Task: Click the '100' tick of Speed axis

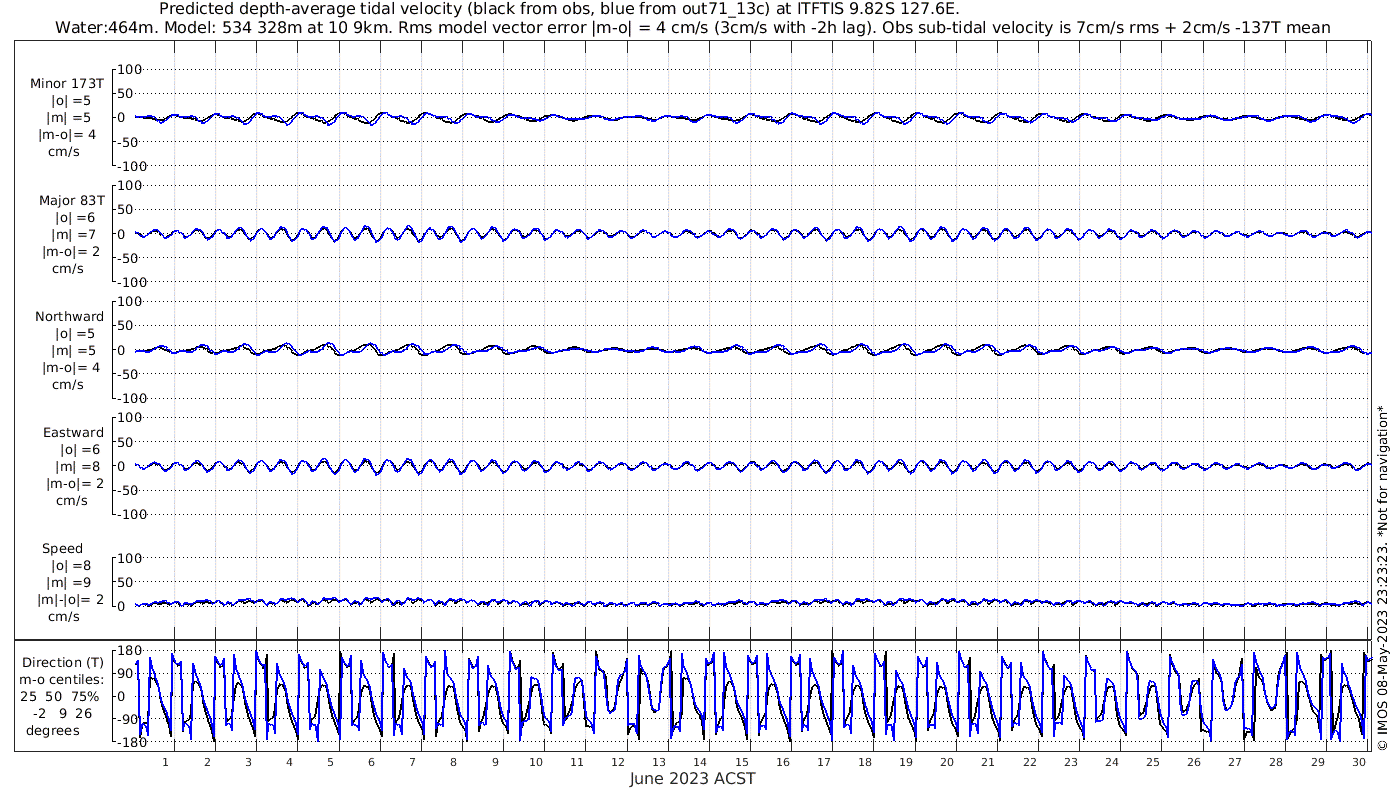Action: pyautogui.click(x=131, y=558)
